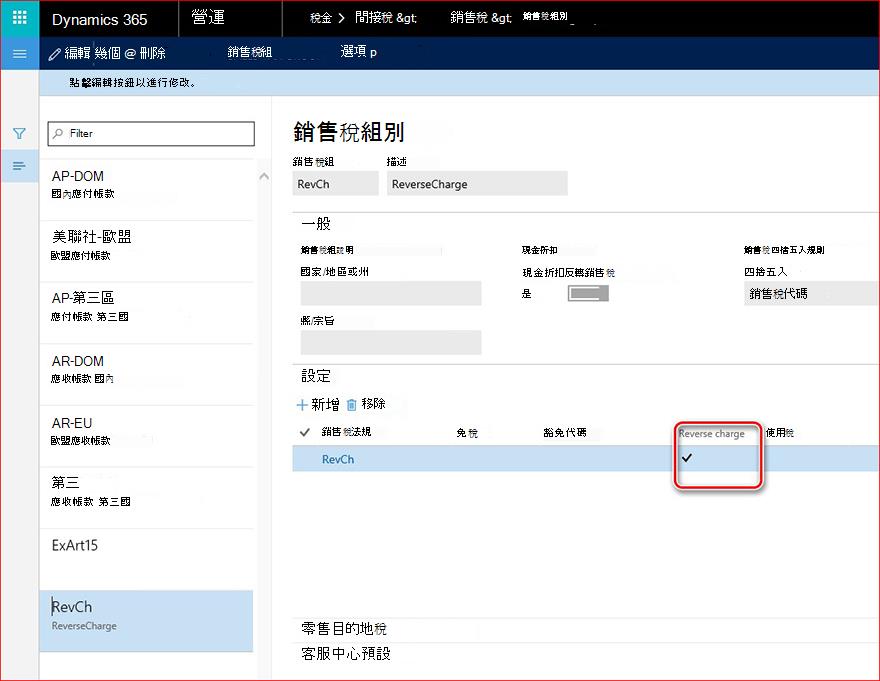
Task: Click the 銷售稅組別 breadcrumb item
Action: click(x=545, y=16)
